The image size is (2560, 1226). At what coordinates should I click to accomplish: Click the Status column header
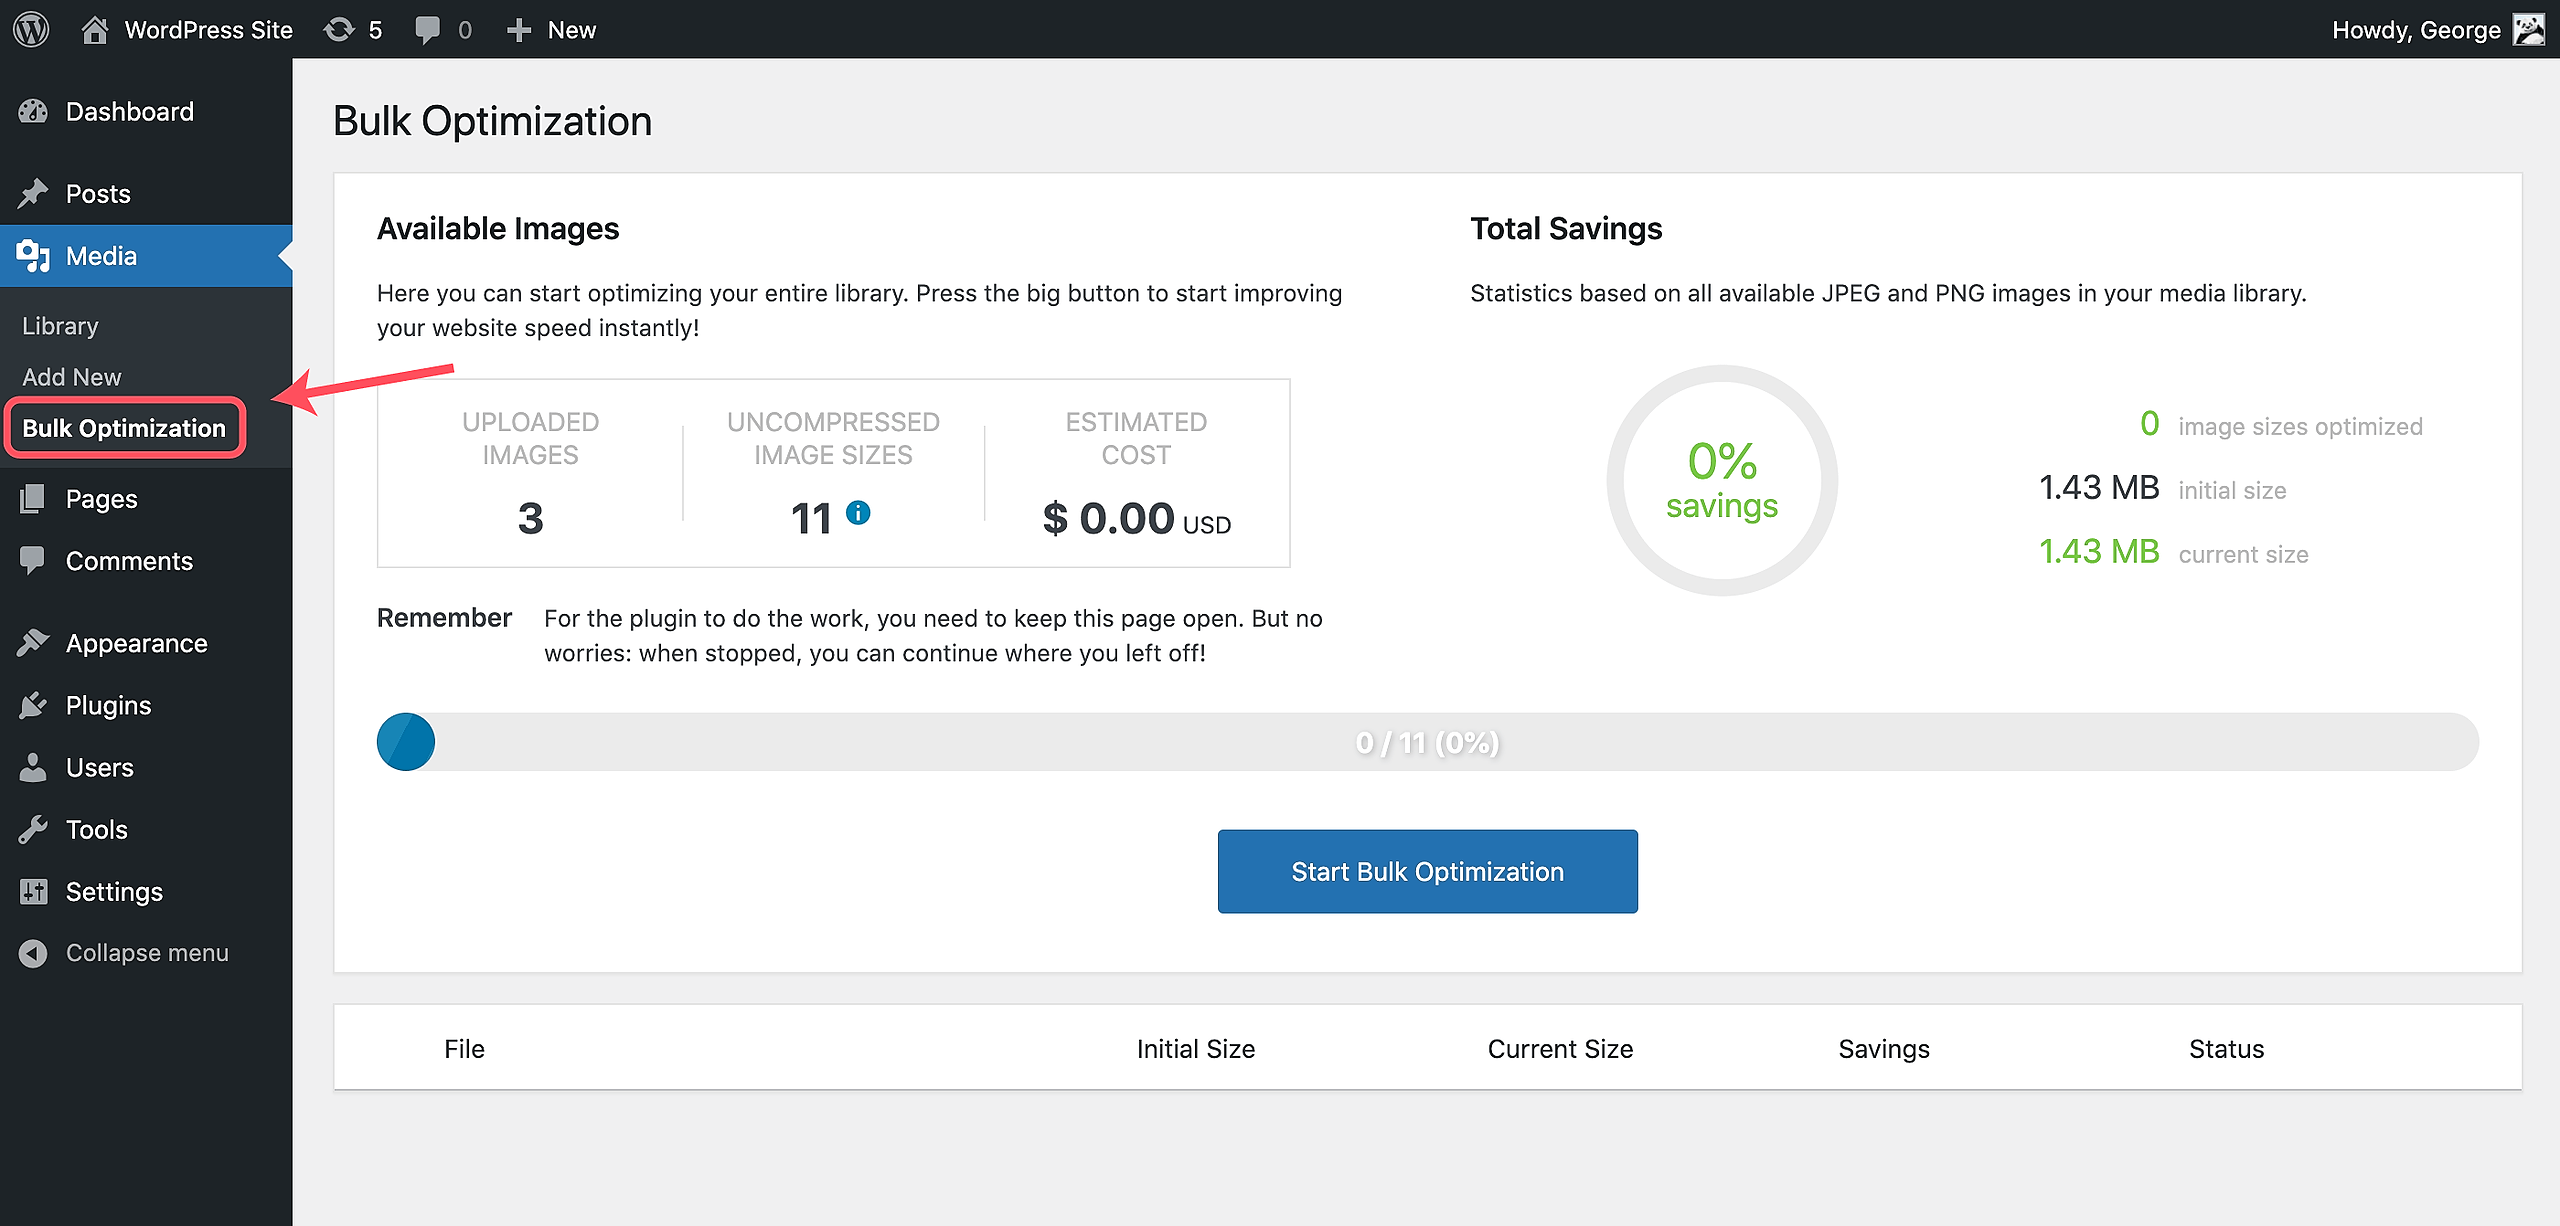pos(2226,1049)
